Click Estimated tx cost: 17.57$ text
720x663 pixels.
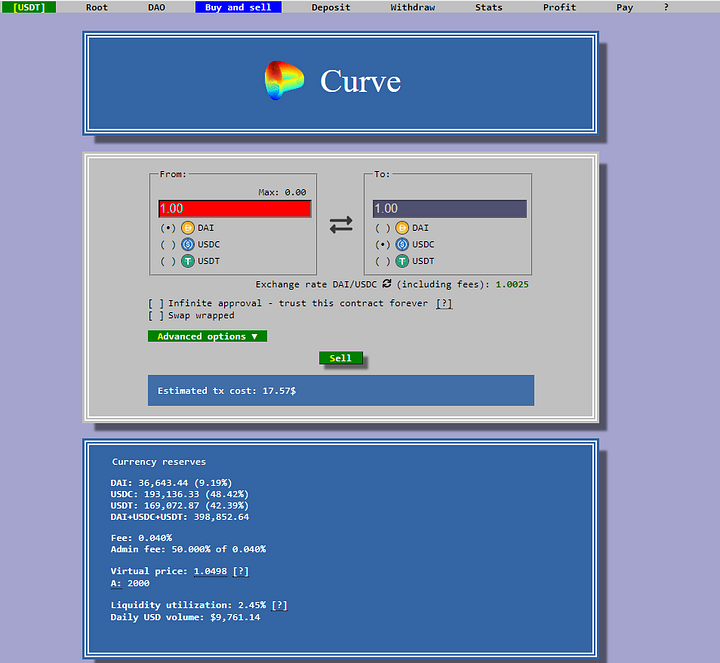coord(227,391)
